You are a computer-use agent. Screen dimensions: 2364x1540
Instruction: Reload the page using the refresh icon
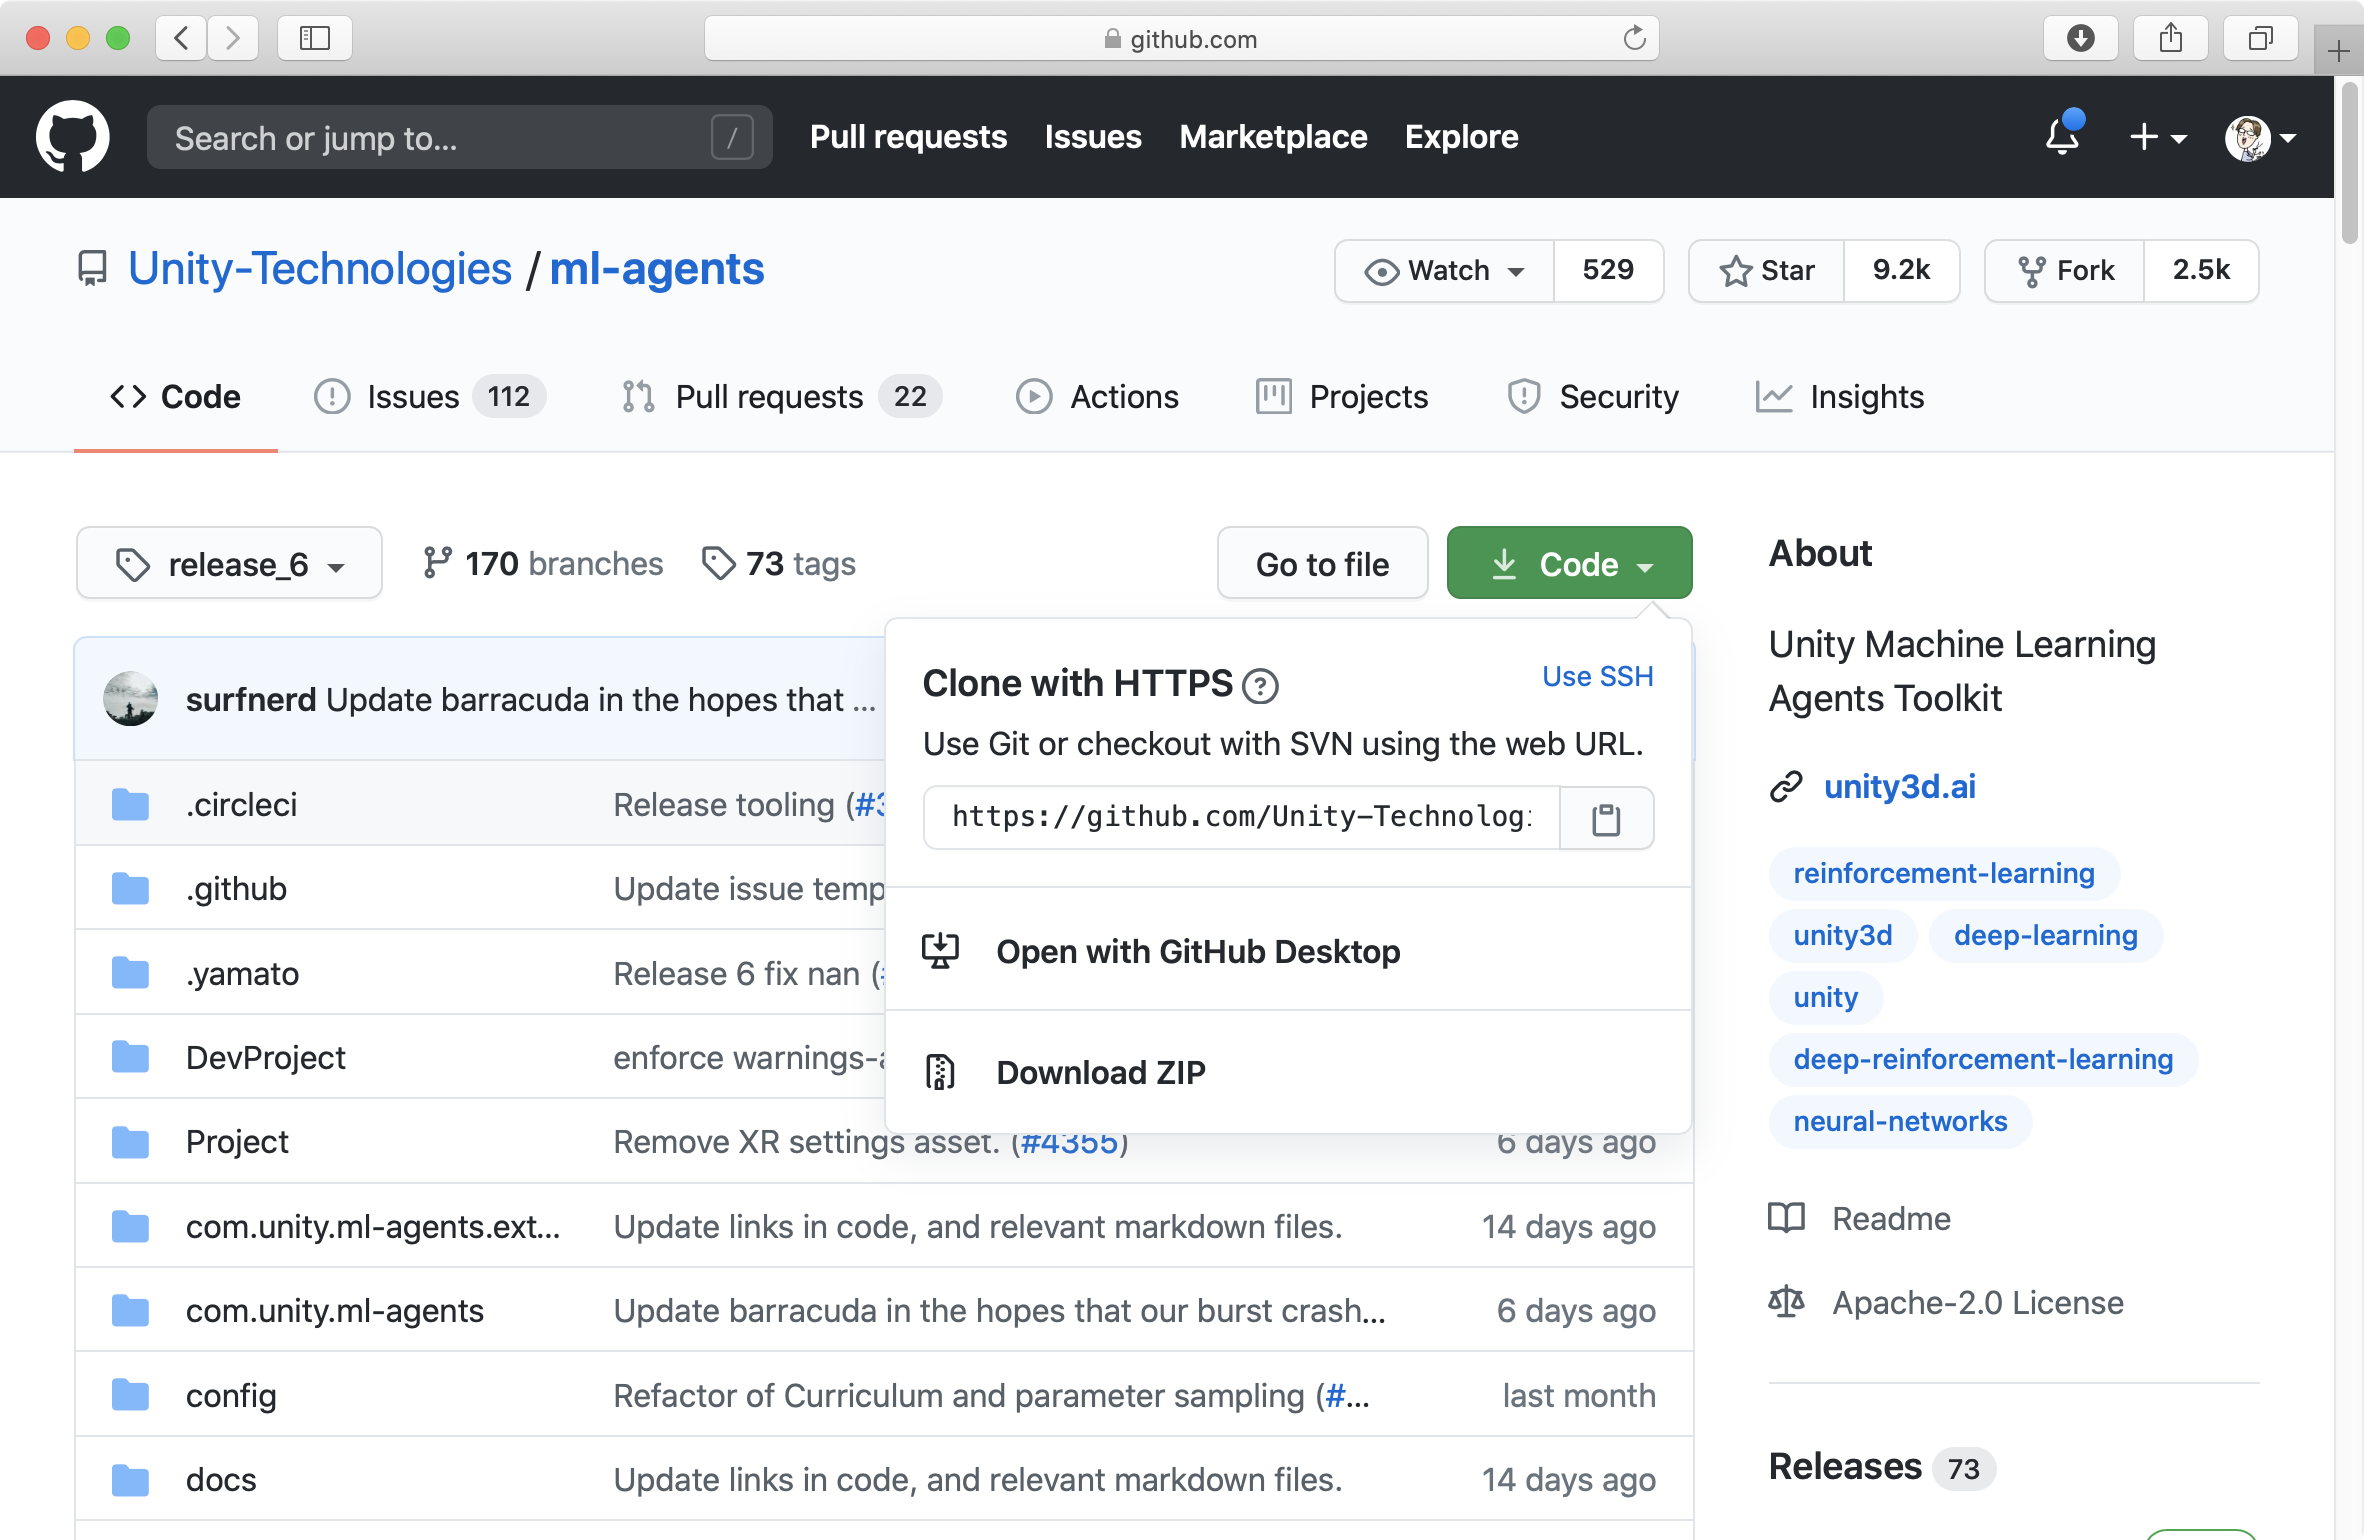click(x=1634, y=39)
